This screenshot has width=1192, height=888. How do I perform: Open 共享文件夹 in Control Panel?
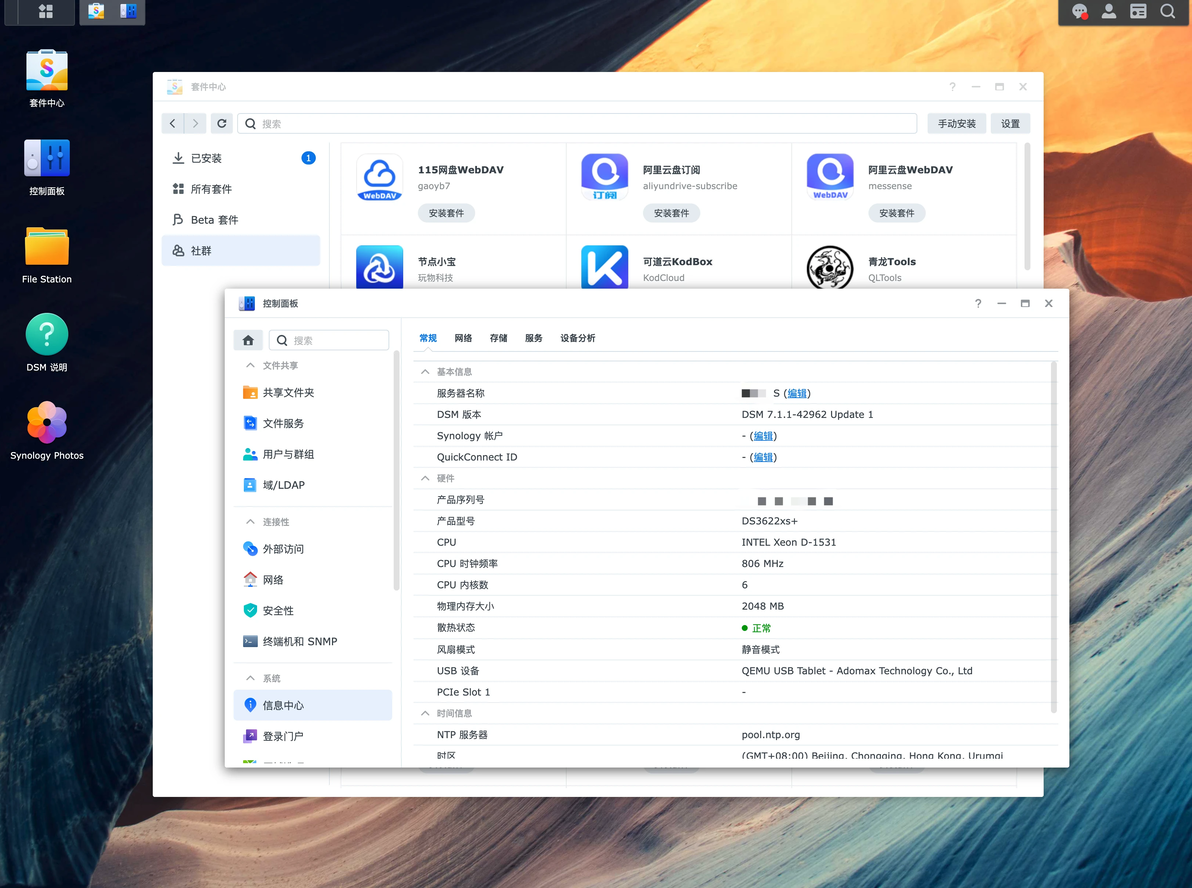313,392
